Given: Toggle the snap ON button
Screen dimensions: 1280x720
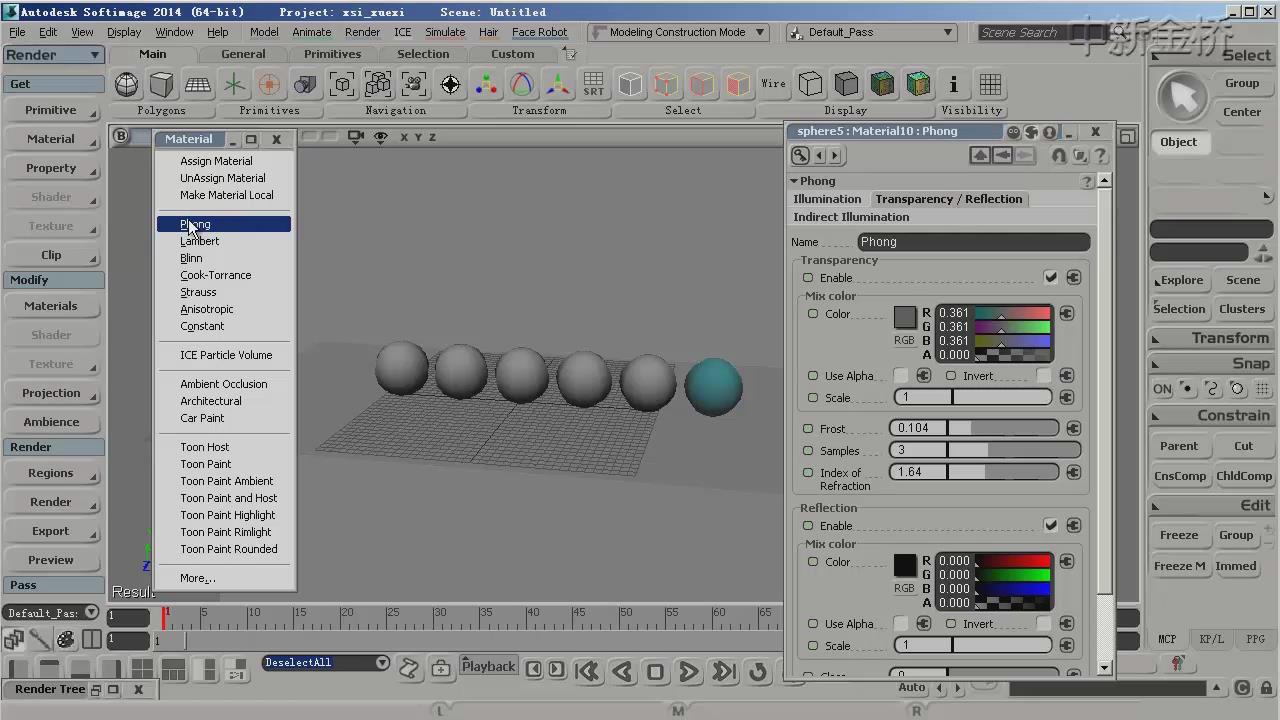Looking at the screenshot, I should (1162, 389).
